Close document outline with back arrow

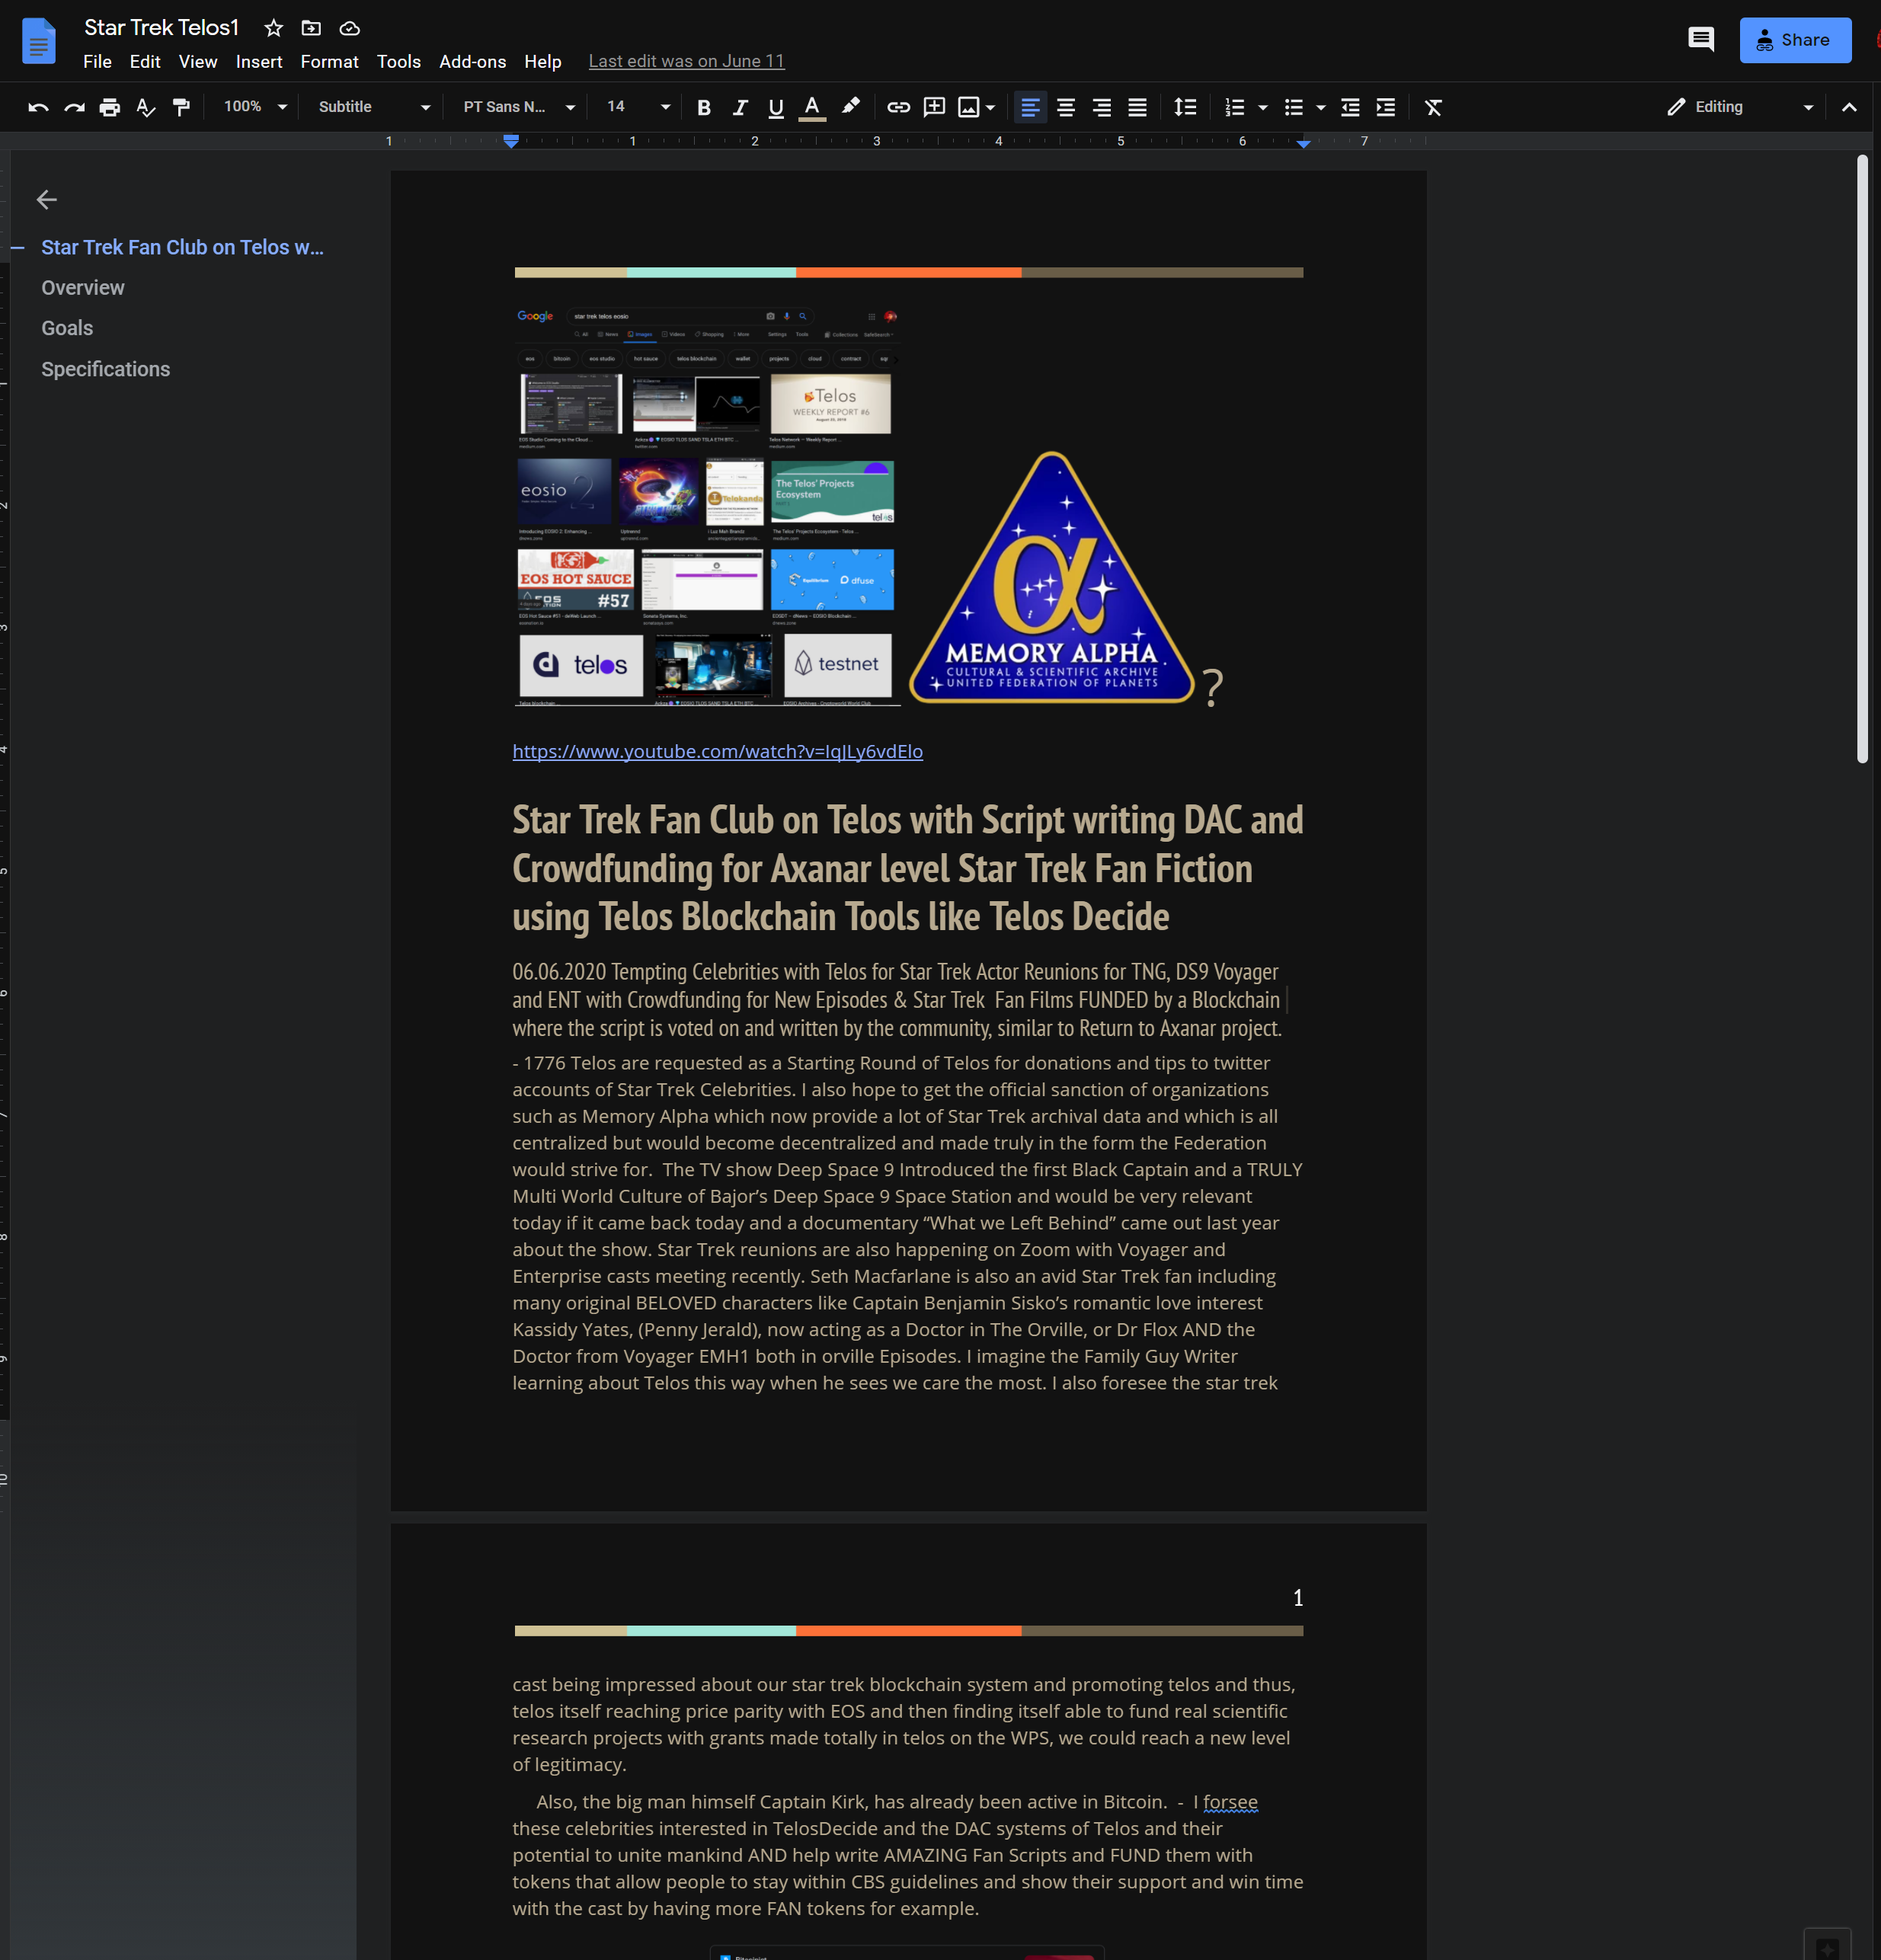coord(46,200)
